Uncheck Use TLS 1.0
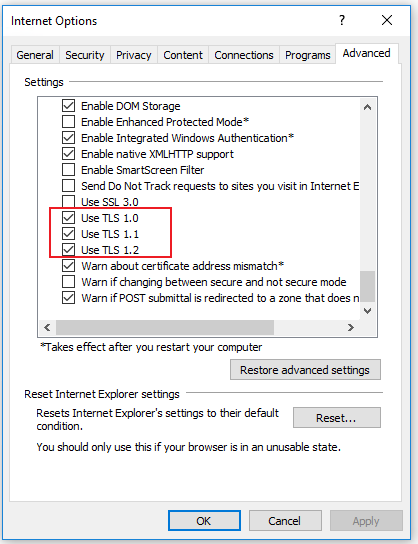The height and width of the screenshot is (544, 418). coord(68,218)
